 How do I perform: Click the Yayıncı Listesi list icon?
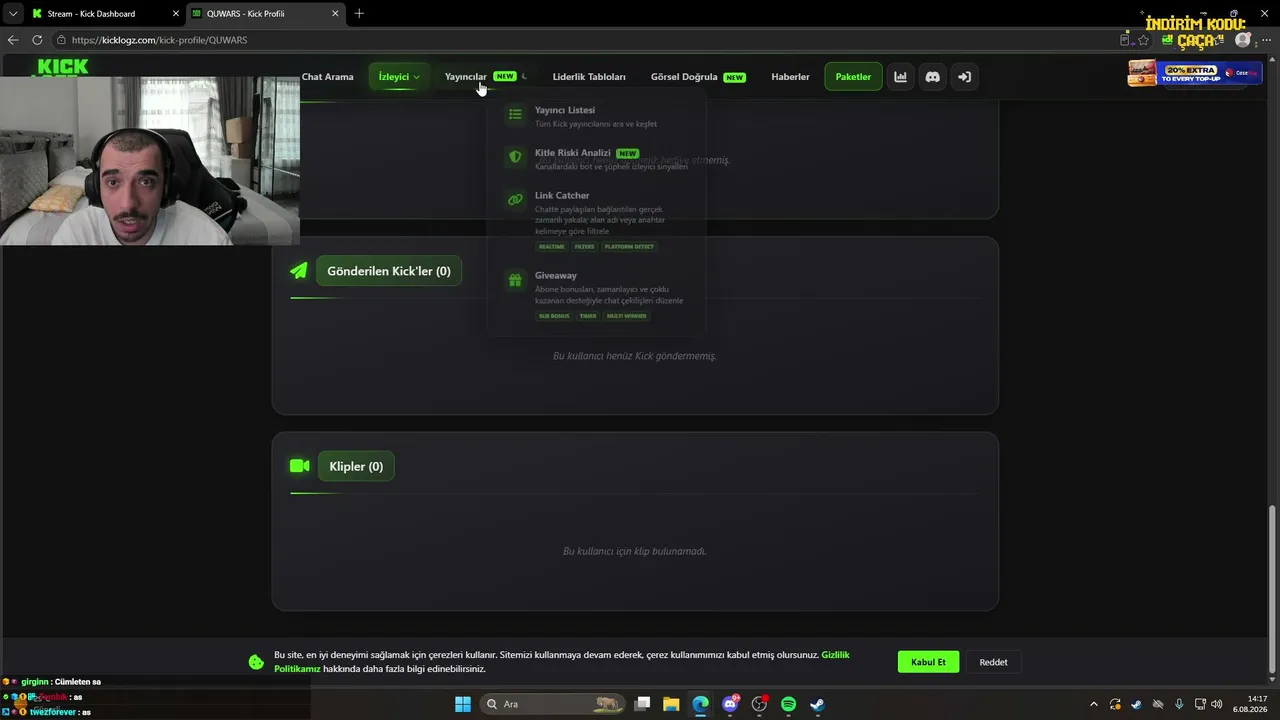coord(515,115)
